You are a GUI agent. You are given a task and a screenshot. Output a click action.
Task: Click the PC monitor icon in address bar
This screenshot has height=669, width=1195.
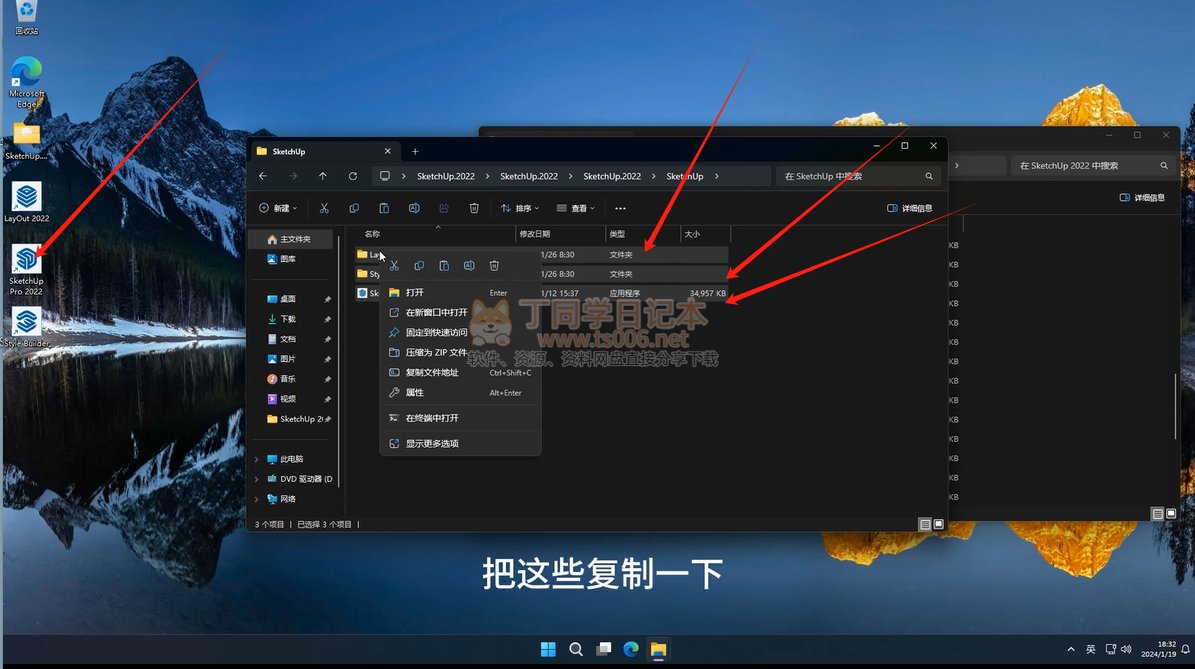pyautogui.click(x=385, y=176)
